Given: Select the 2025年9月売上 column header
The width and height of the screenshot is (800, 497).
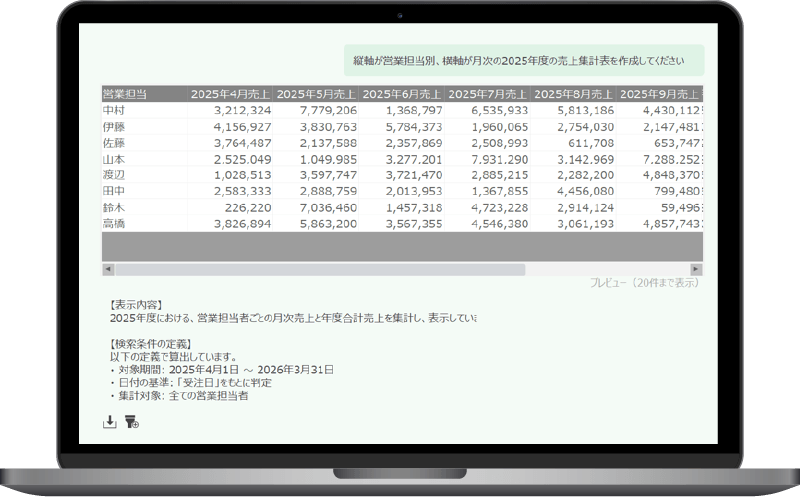Looking at the screenshot, I should pos(659,94).
